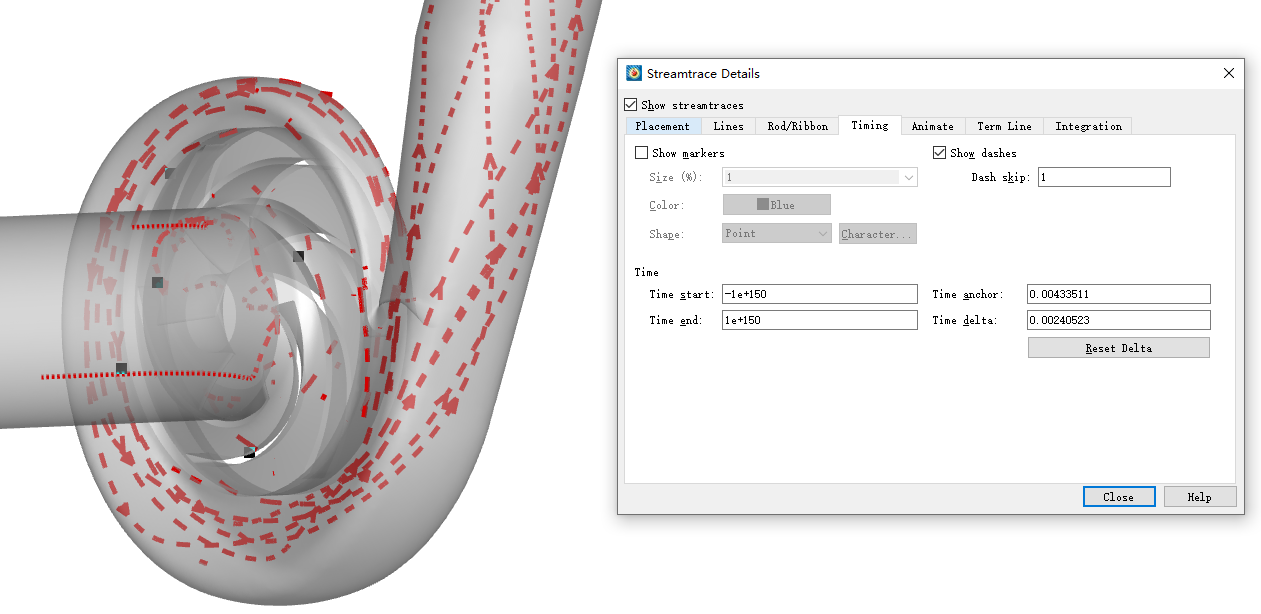
Task: Close the Streamtrace Details dialog with the X
Action: click(x=1229, y=73)
